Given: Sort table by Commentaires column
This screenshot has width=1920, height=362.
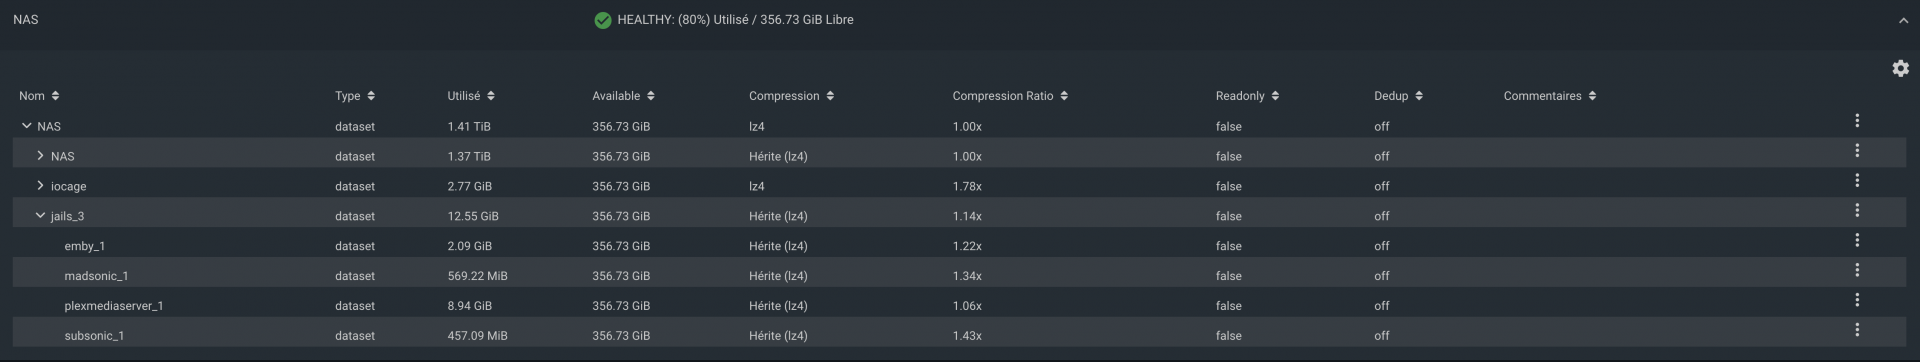Looking at the screenshot, I should point(1550,96).
